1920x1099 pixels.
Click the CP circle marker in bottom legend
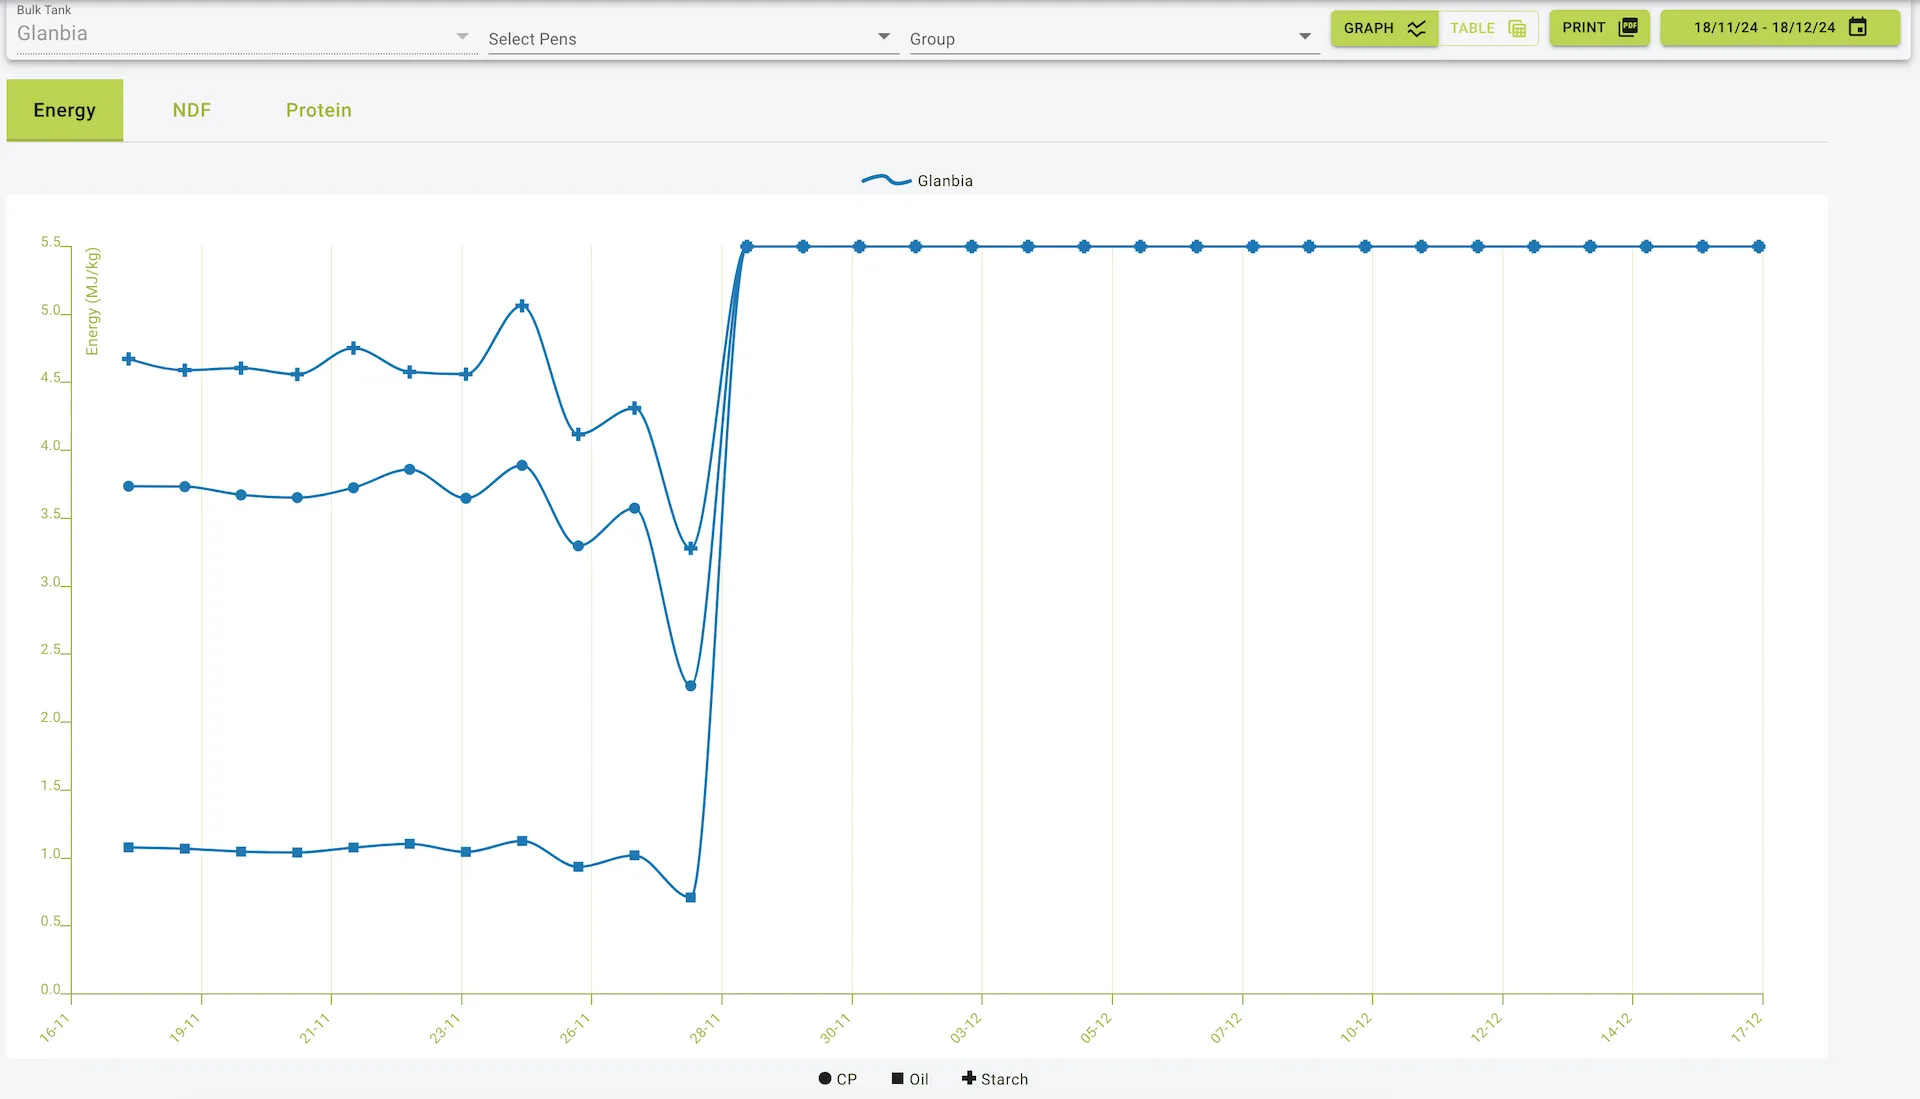coord(826,1078)
